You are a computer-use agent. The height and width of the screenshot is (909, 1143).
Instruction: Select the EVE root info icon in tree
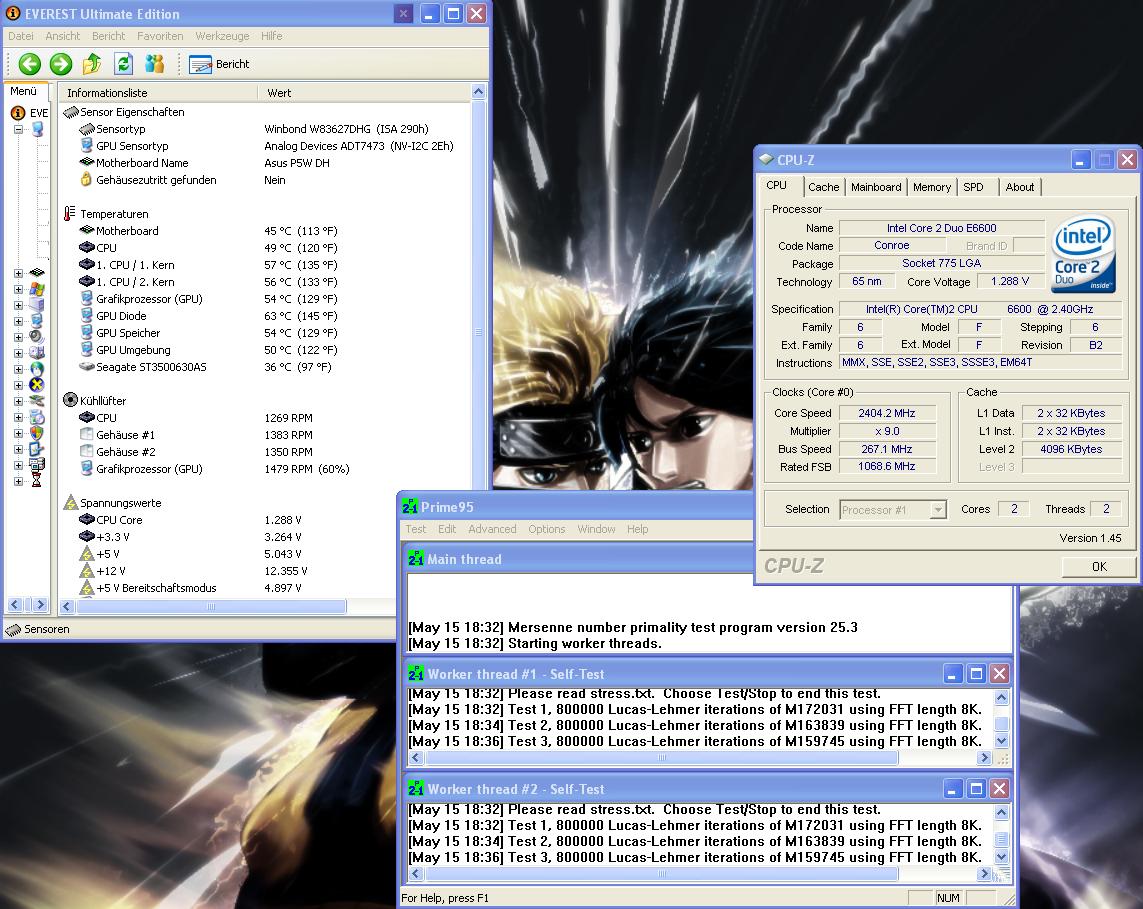coord(18,113)
